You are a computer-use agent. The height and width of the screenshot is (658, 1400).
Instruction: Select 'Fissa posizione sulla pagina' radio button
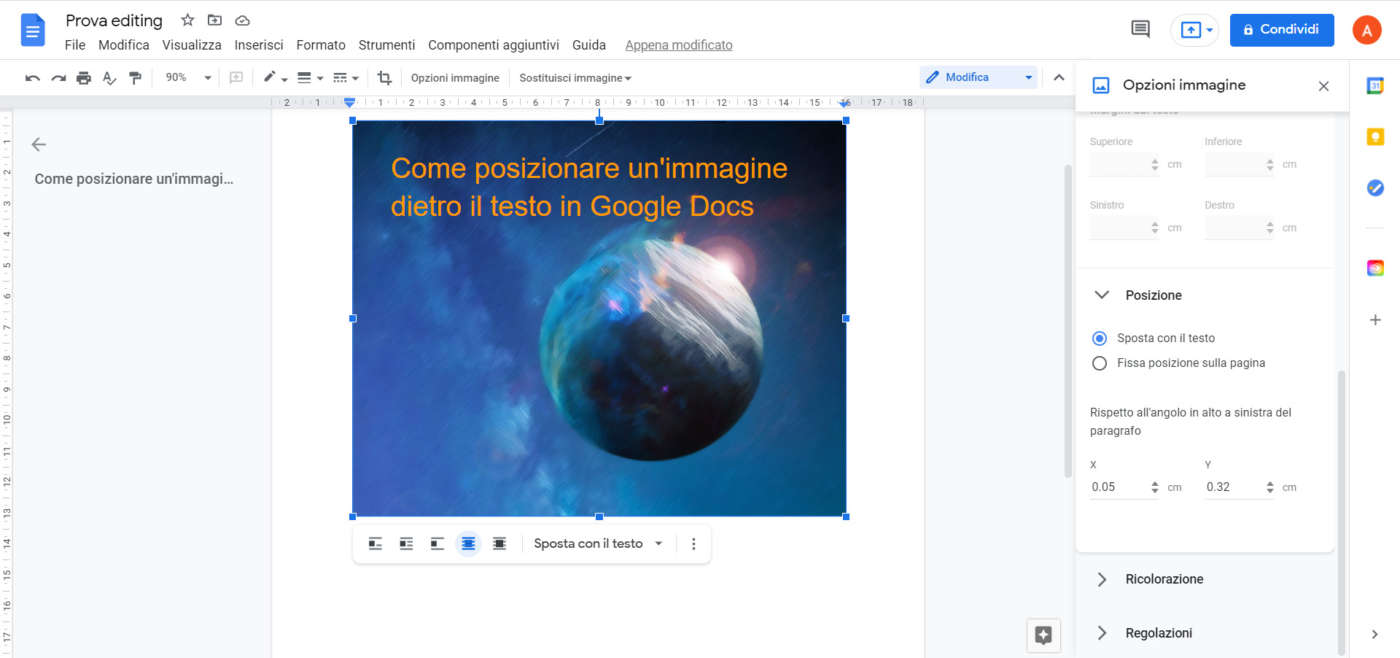[x=1100, y=363]
